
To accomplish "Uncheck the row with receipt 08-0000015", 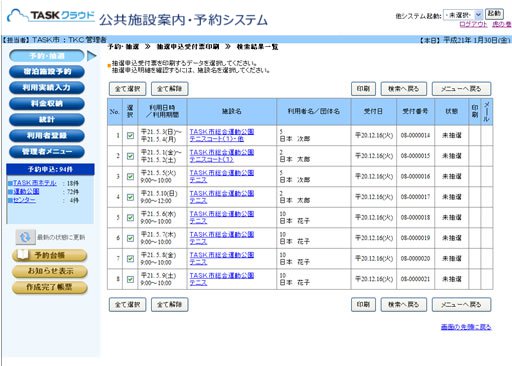I will pos(130,156).
